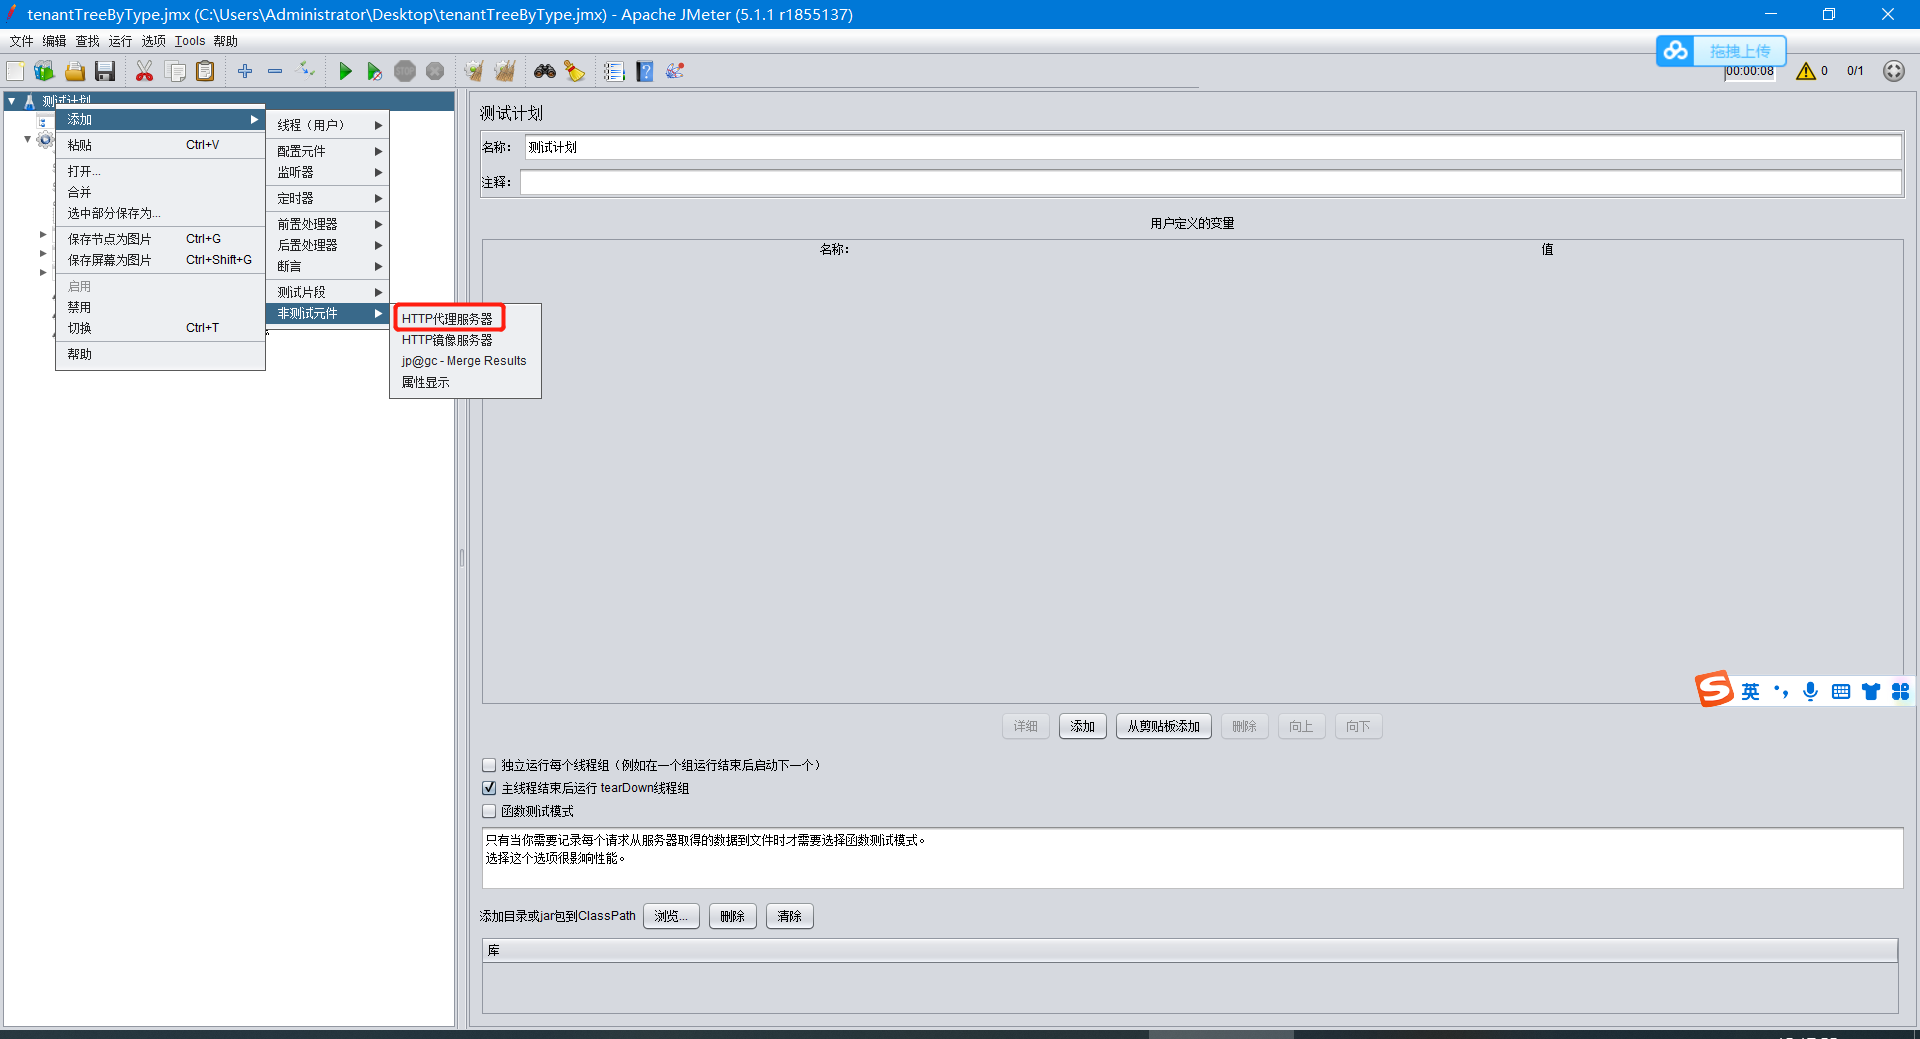Open Help with question mark icon
The image size is (1920, 1039).
(645, 71)
